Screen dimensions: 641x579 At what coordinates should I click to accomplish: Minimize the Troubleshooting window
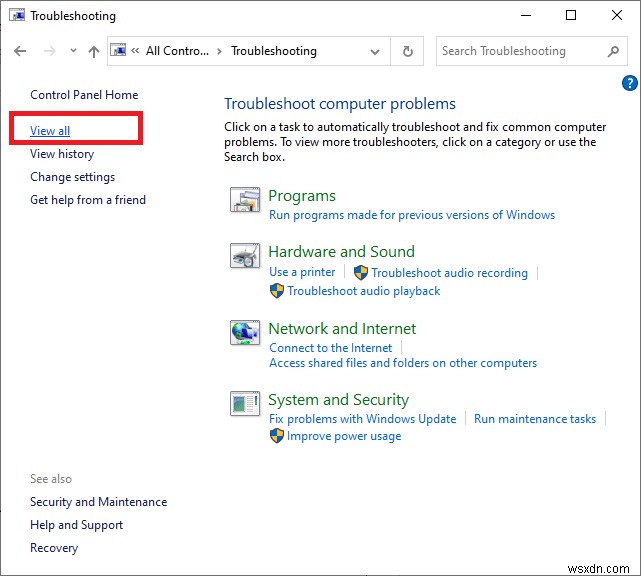coord(526,16)
